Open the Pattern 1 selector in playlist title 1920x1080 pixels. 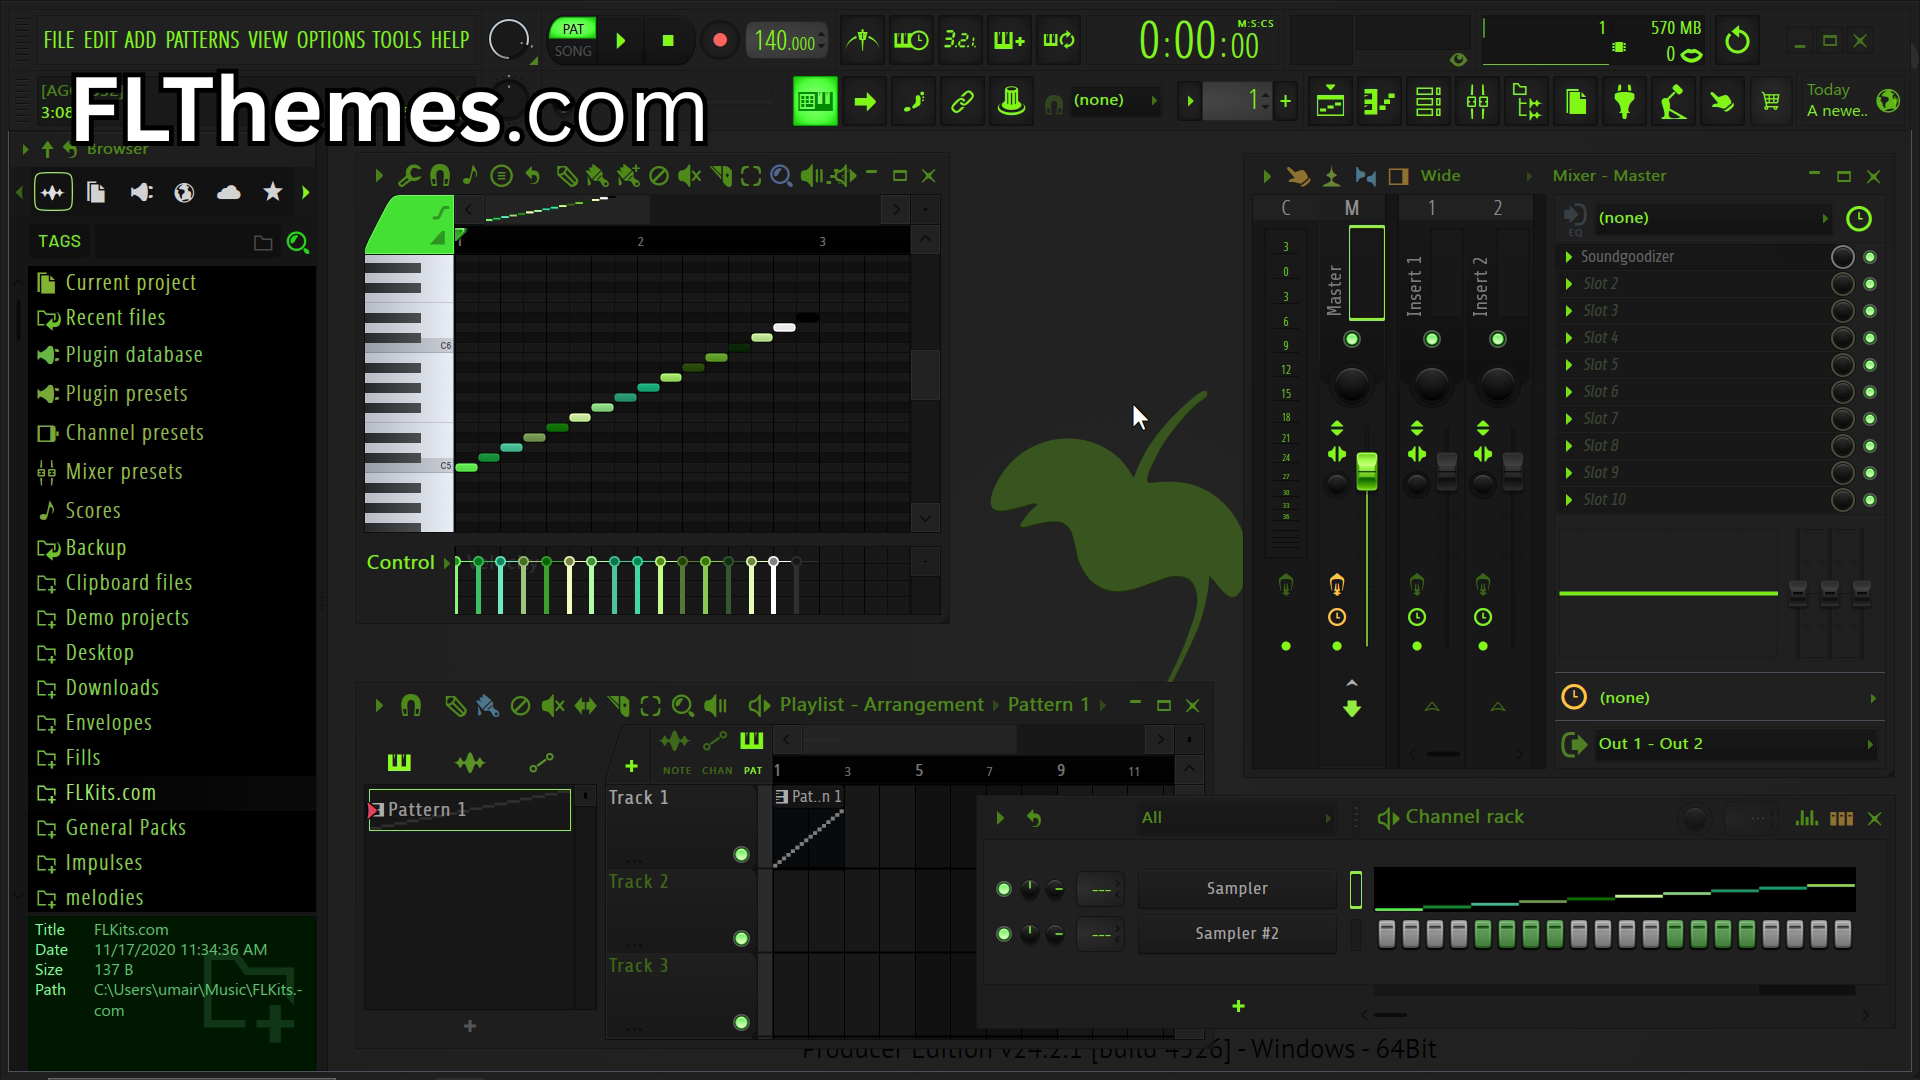1057,705
